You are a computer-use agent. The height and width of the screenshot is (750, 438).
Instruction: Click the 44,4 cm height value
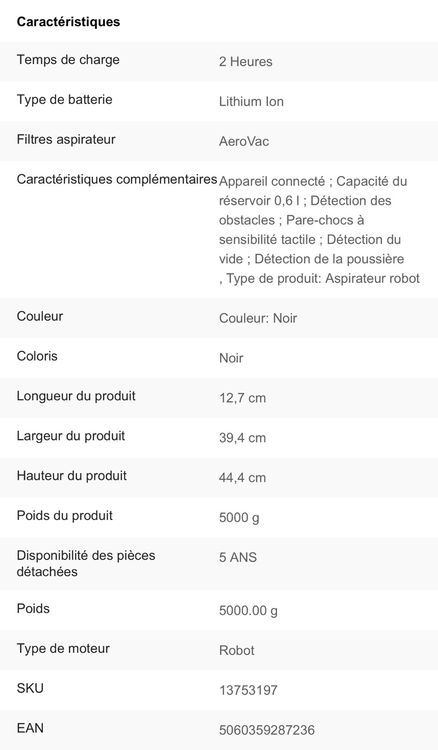point(242,477)
